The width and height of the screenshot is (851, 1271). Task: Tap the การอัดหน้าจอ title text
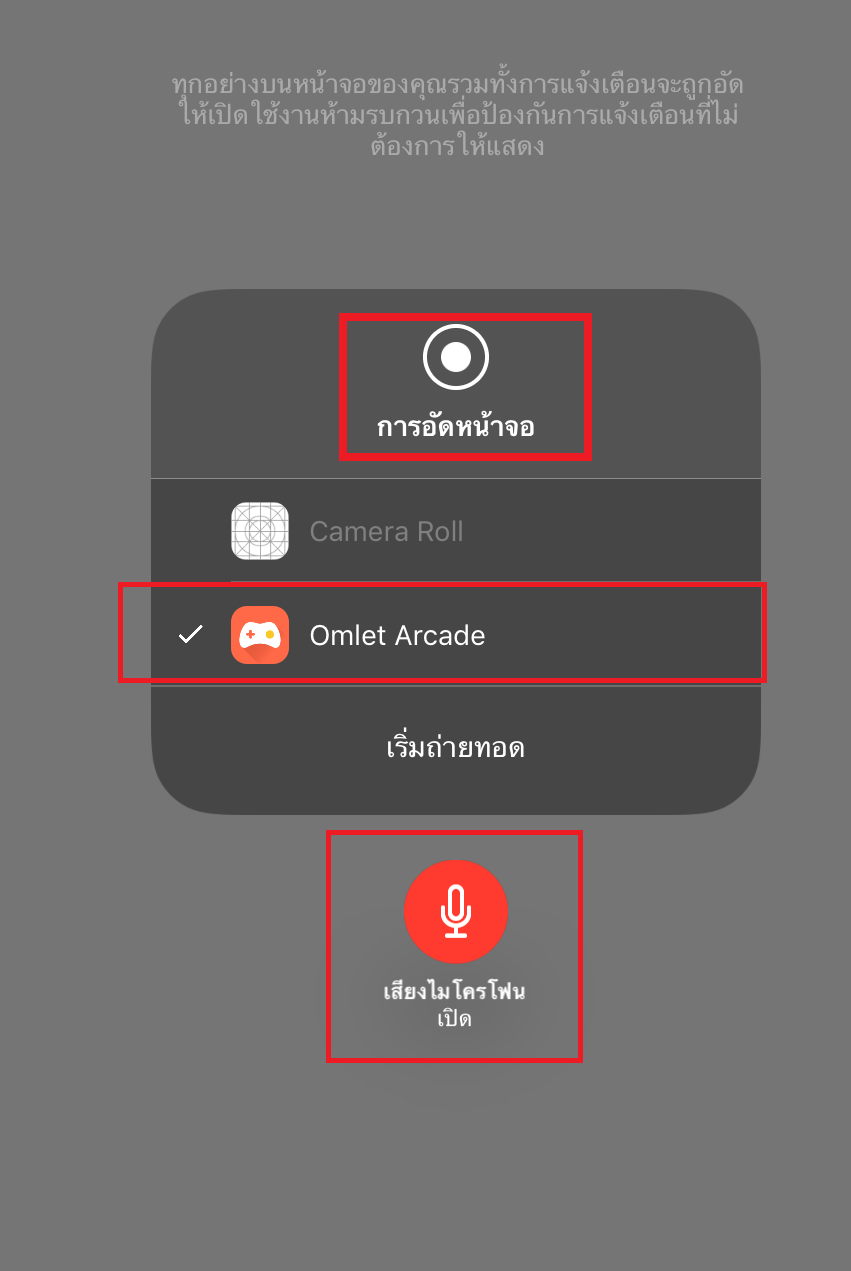coord(455,428)
